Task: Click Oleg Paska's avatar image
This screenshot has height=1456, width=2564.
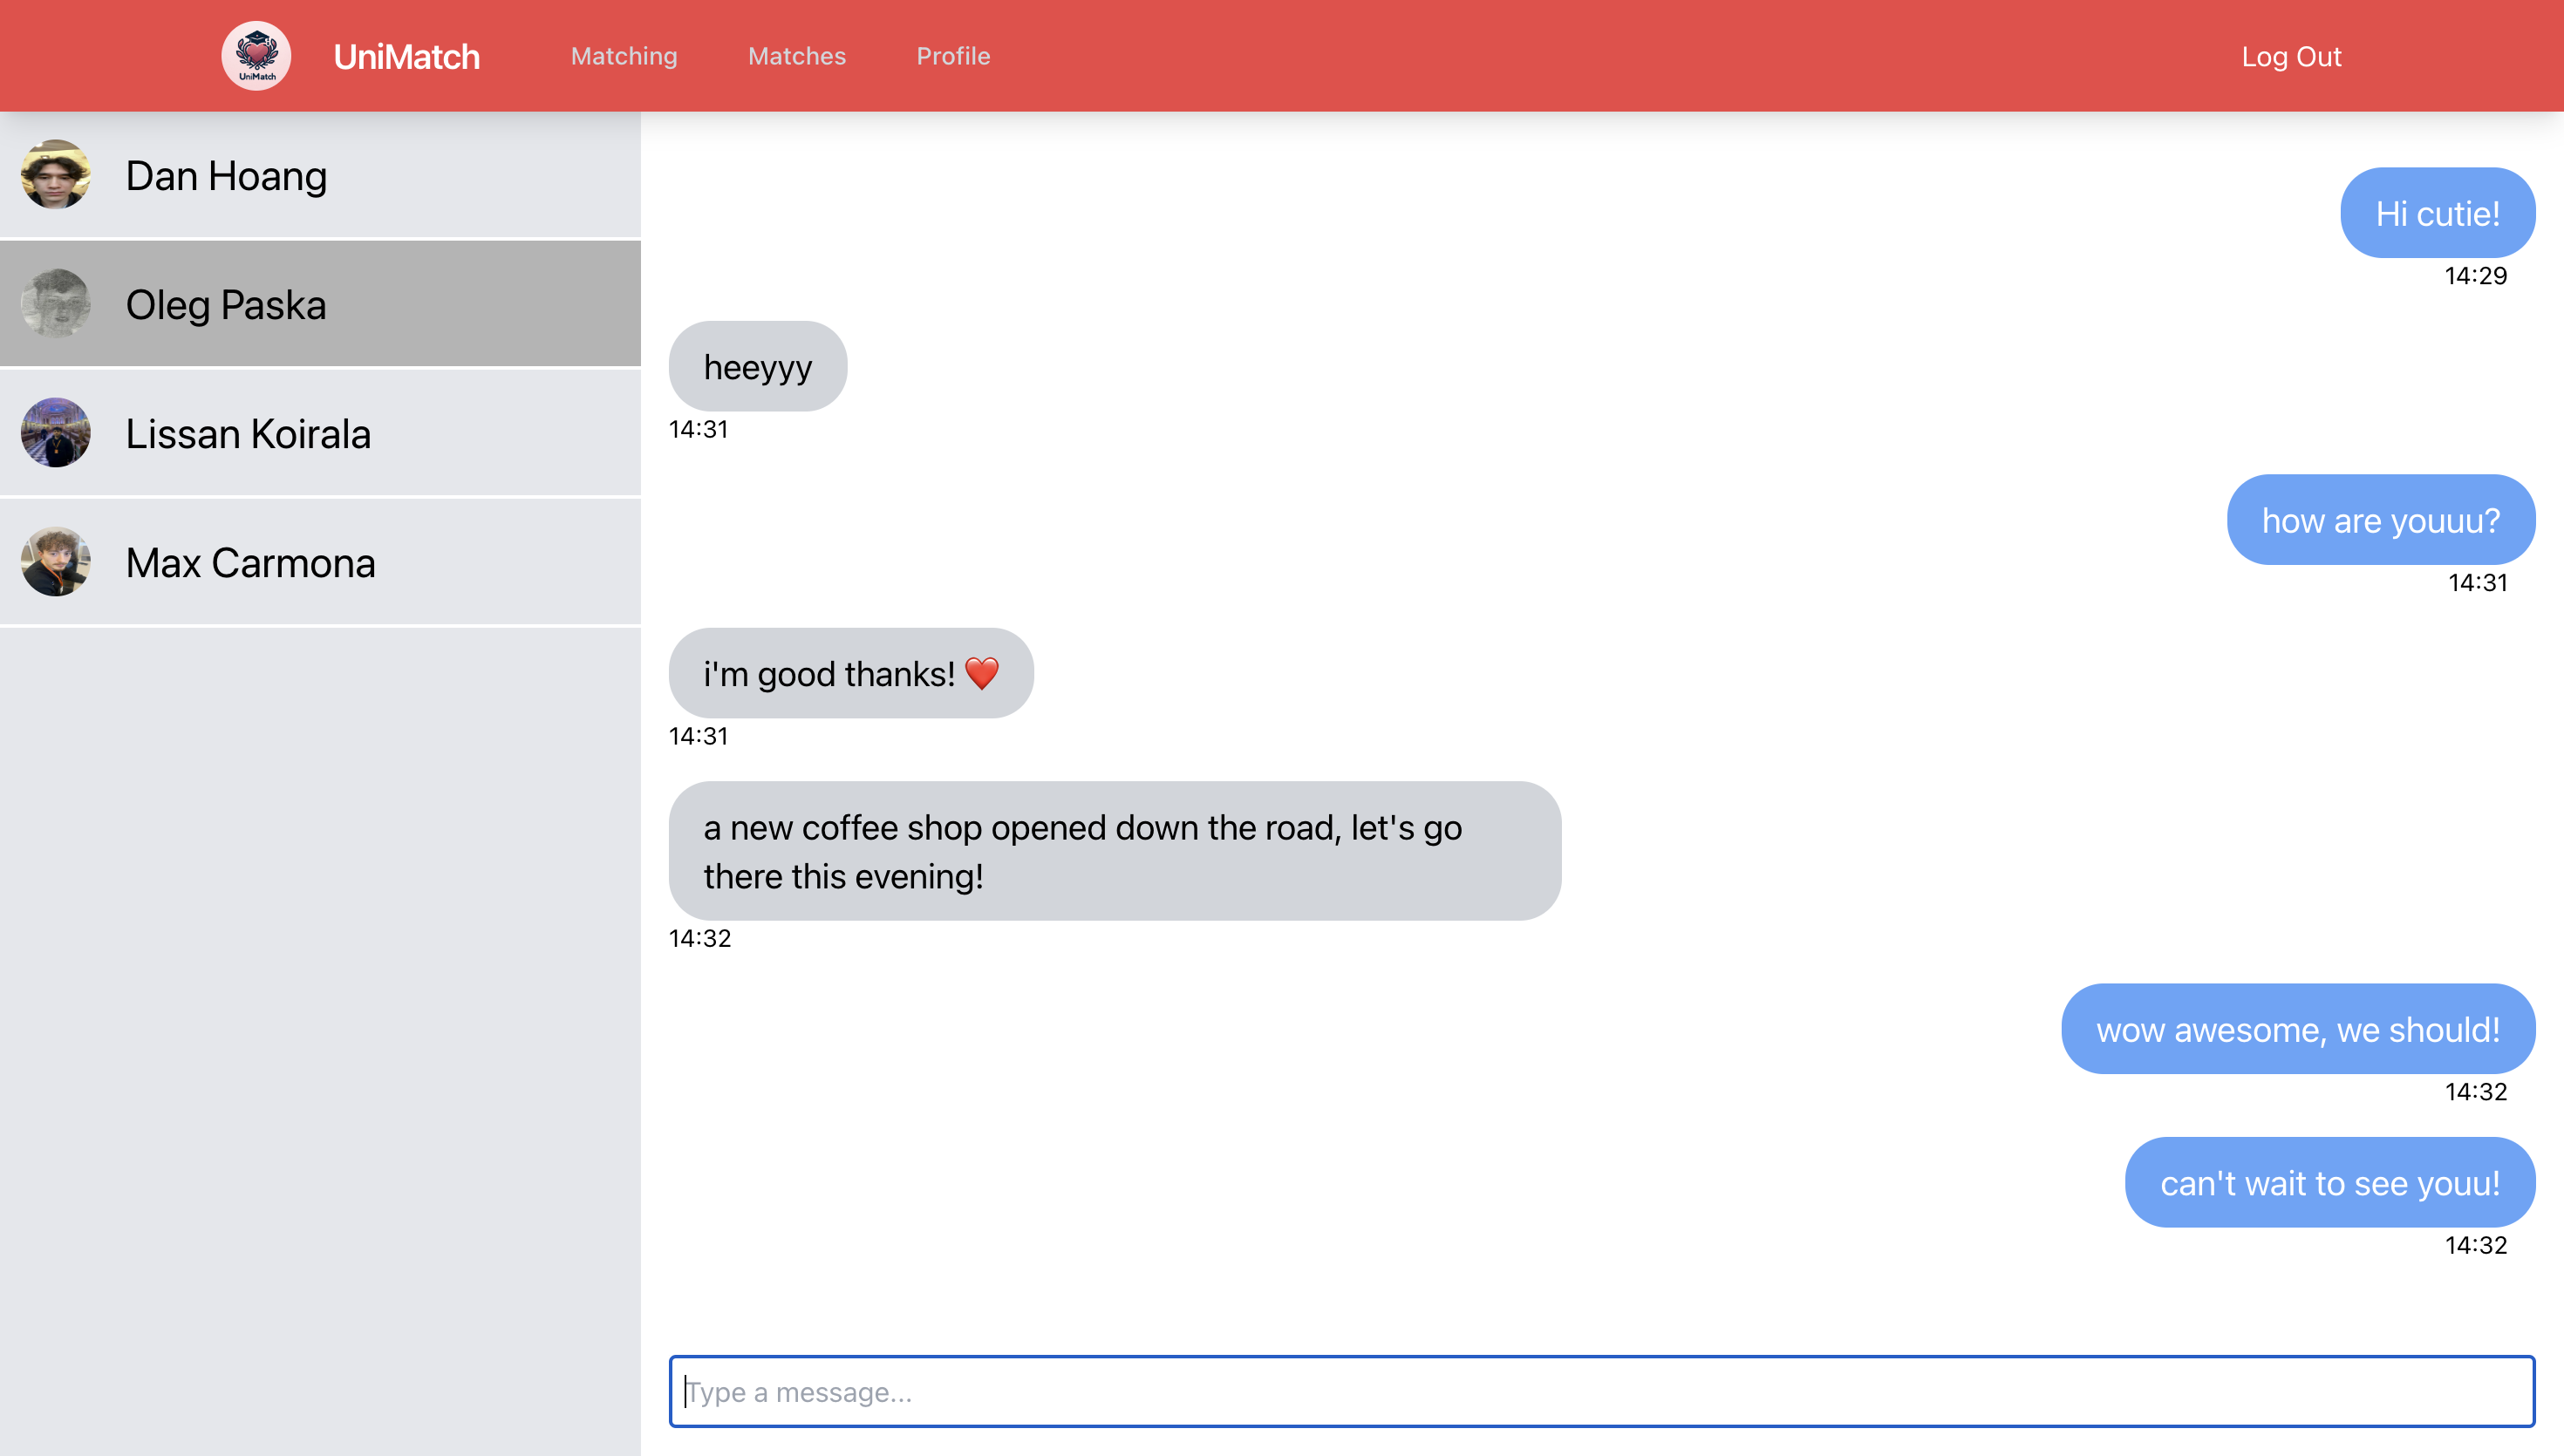Action: [x=56, y=304]
